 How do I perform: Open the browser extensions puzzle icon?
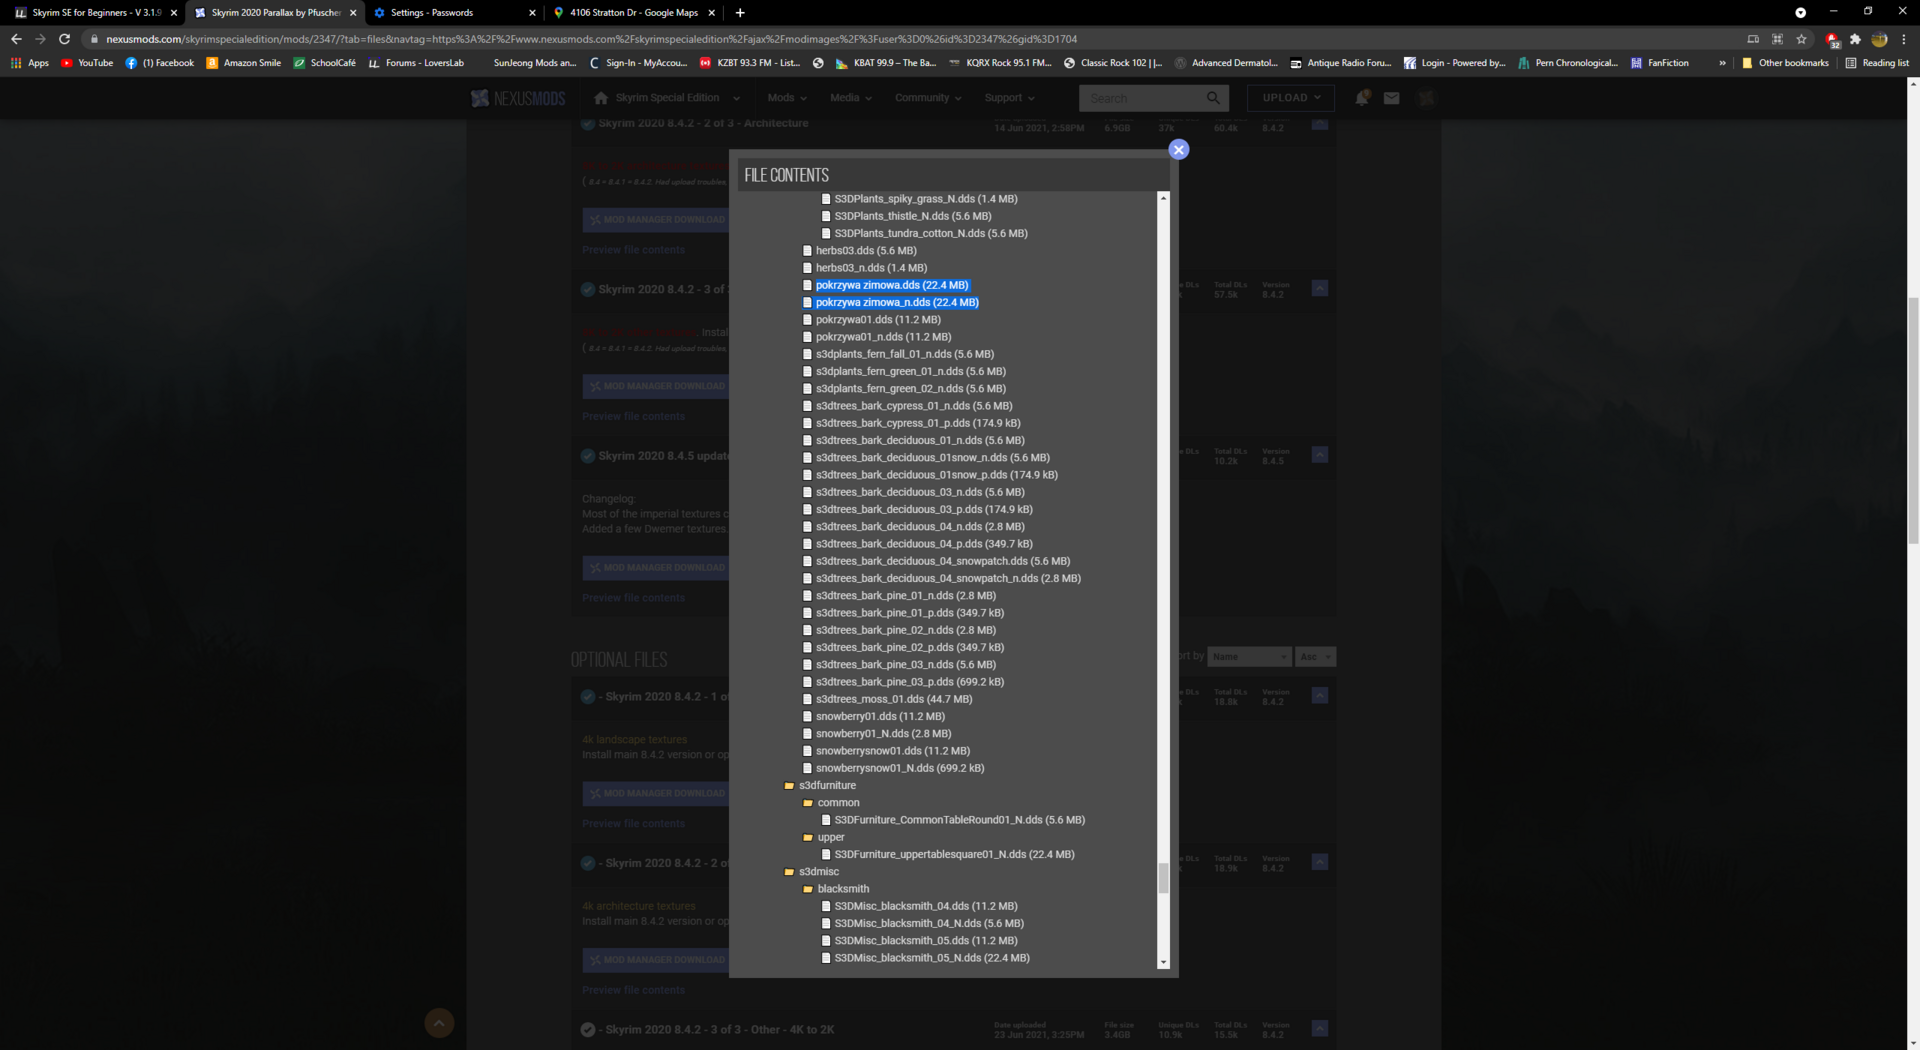point(1855,39)
